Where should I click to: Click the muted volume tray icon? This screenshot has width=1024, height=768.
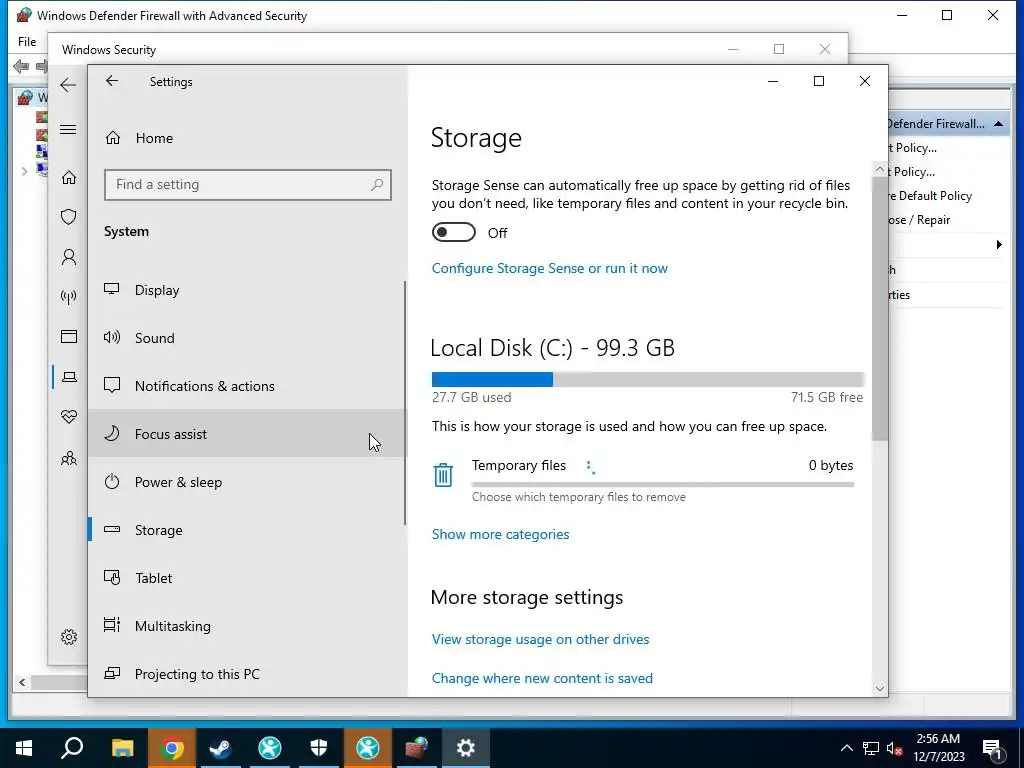pos(894,748)
